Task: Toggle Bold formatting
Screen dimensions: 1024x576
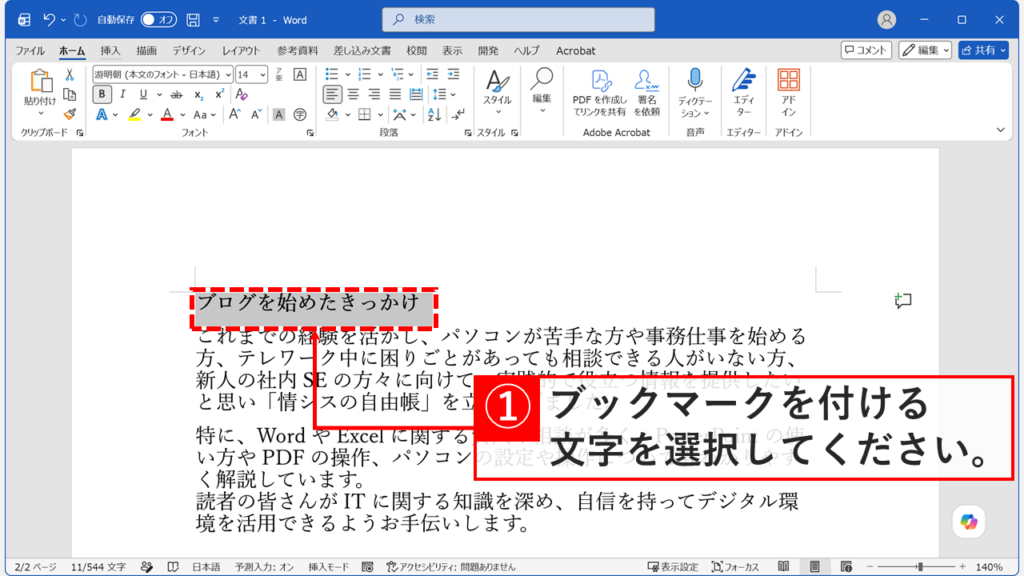Action: [x=102, y=95]
